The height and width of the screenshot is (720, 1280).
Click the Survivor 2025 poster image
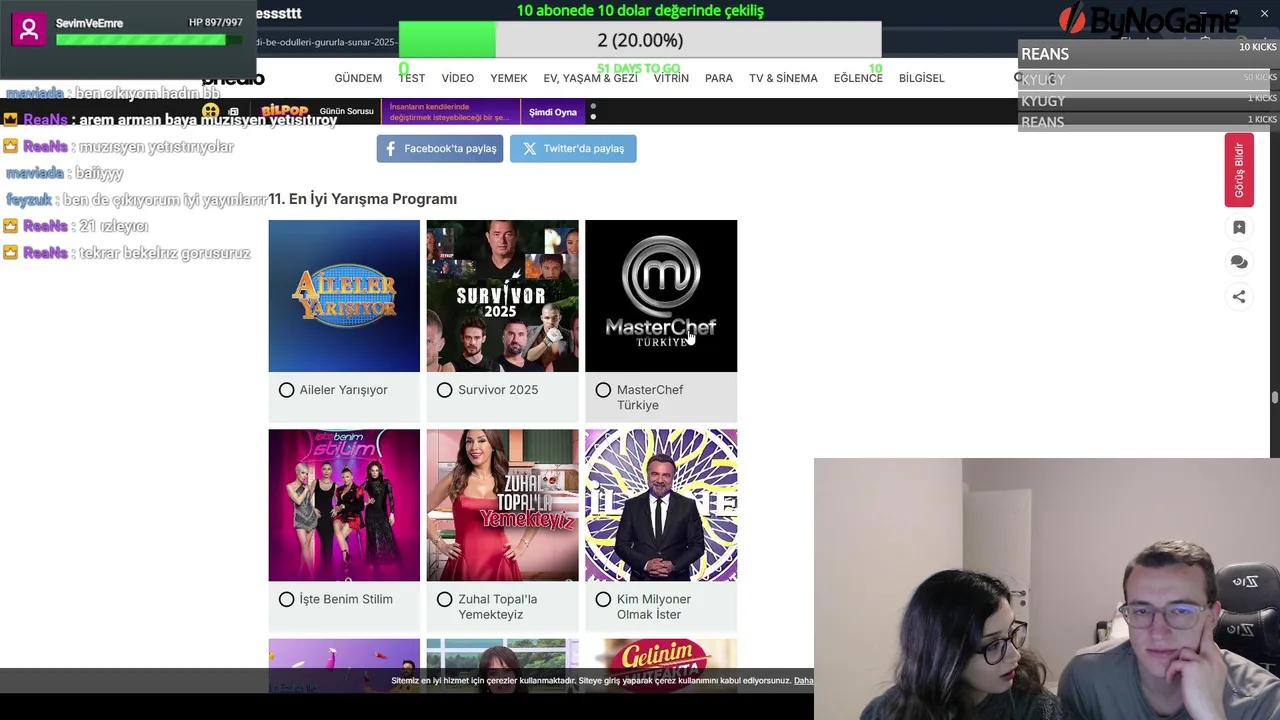pyautogui.click(x=502, y=296)
